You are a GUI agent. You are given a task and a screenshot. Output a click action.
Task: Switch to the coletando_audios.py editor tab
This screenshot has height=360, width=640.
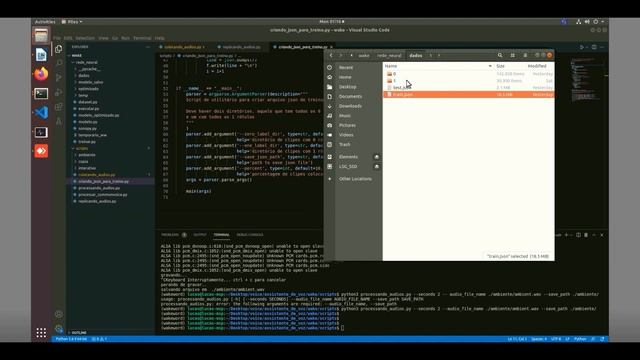pyautogui.click(x=183, y=47)
